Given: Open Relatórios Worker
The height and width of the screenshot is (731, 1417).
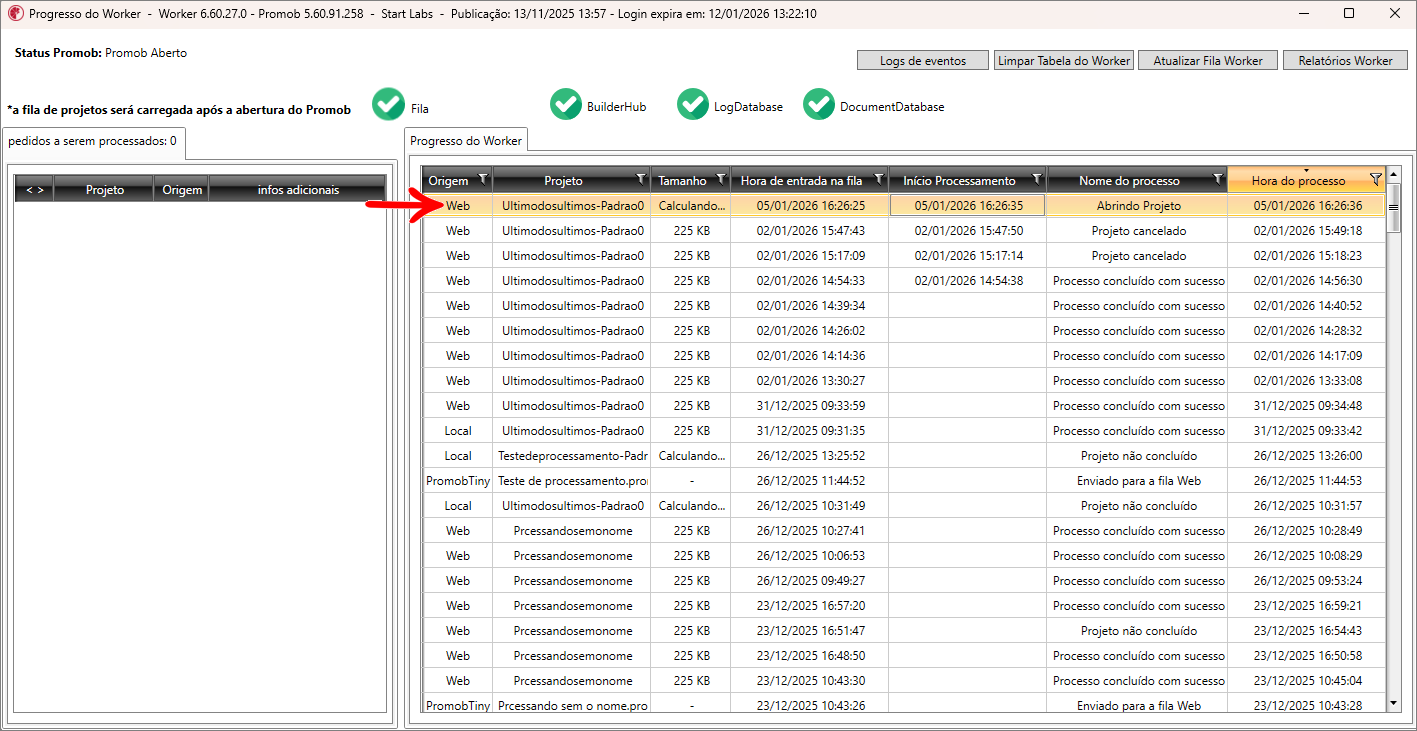Looking at the screenshot, I should click(1345, 61).
